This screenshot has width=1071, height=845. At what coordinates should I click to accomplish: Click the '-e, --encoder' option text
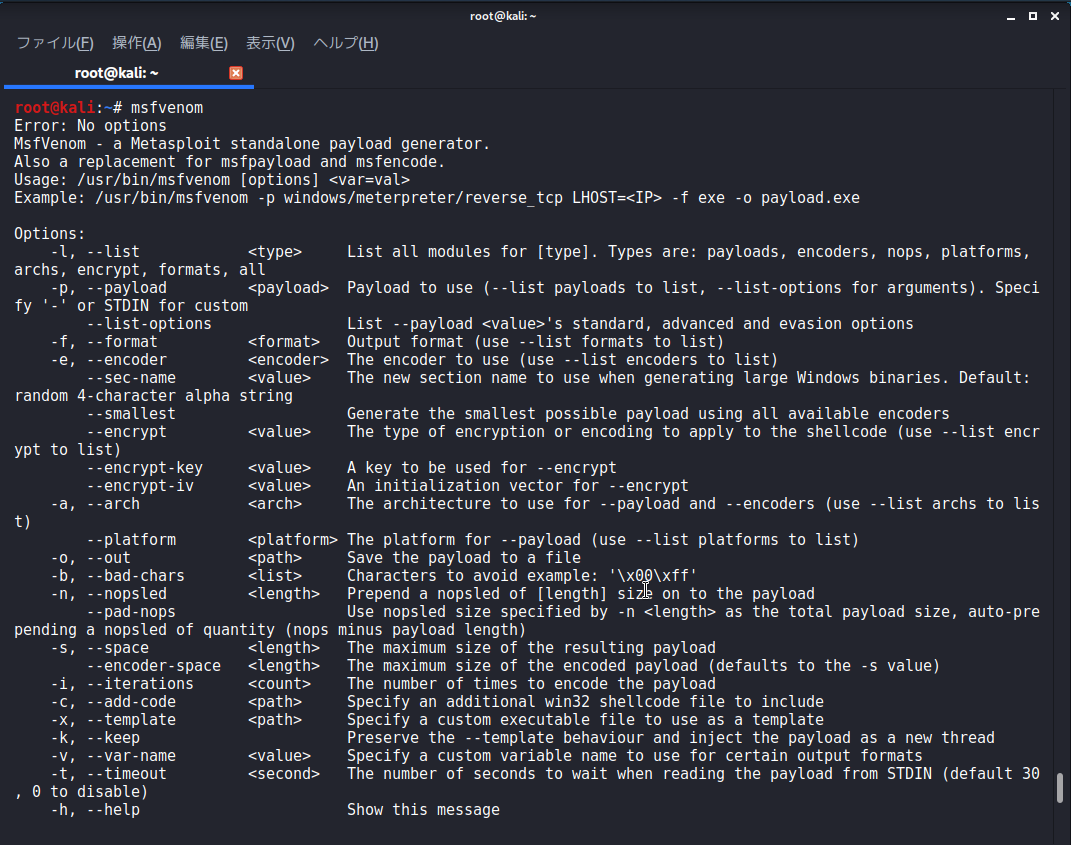pos(109,360)
